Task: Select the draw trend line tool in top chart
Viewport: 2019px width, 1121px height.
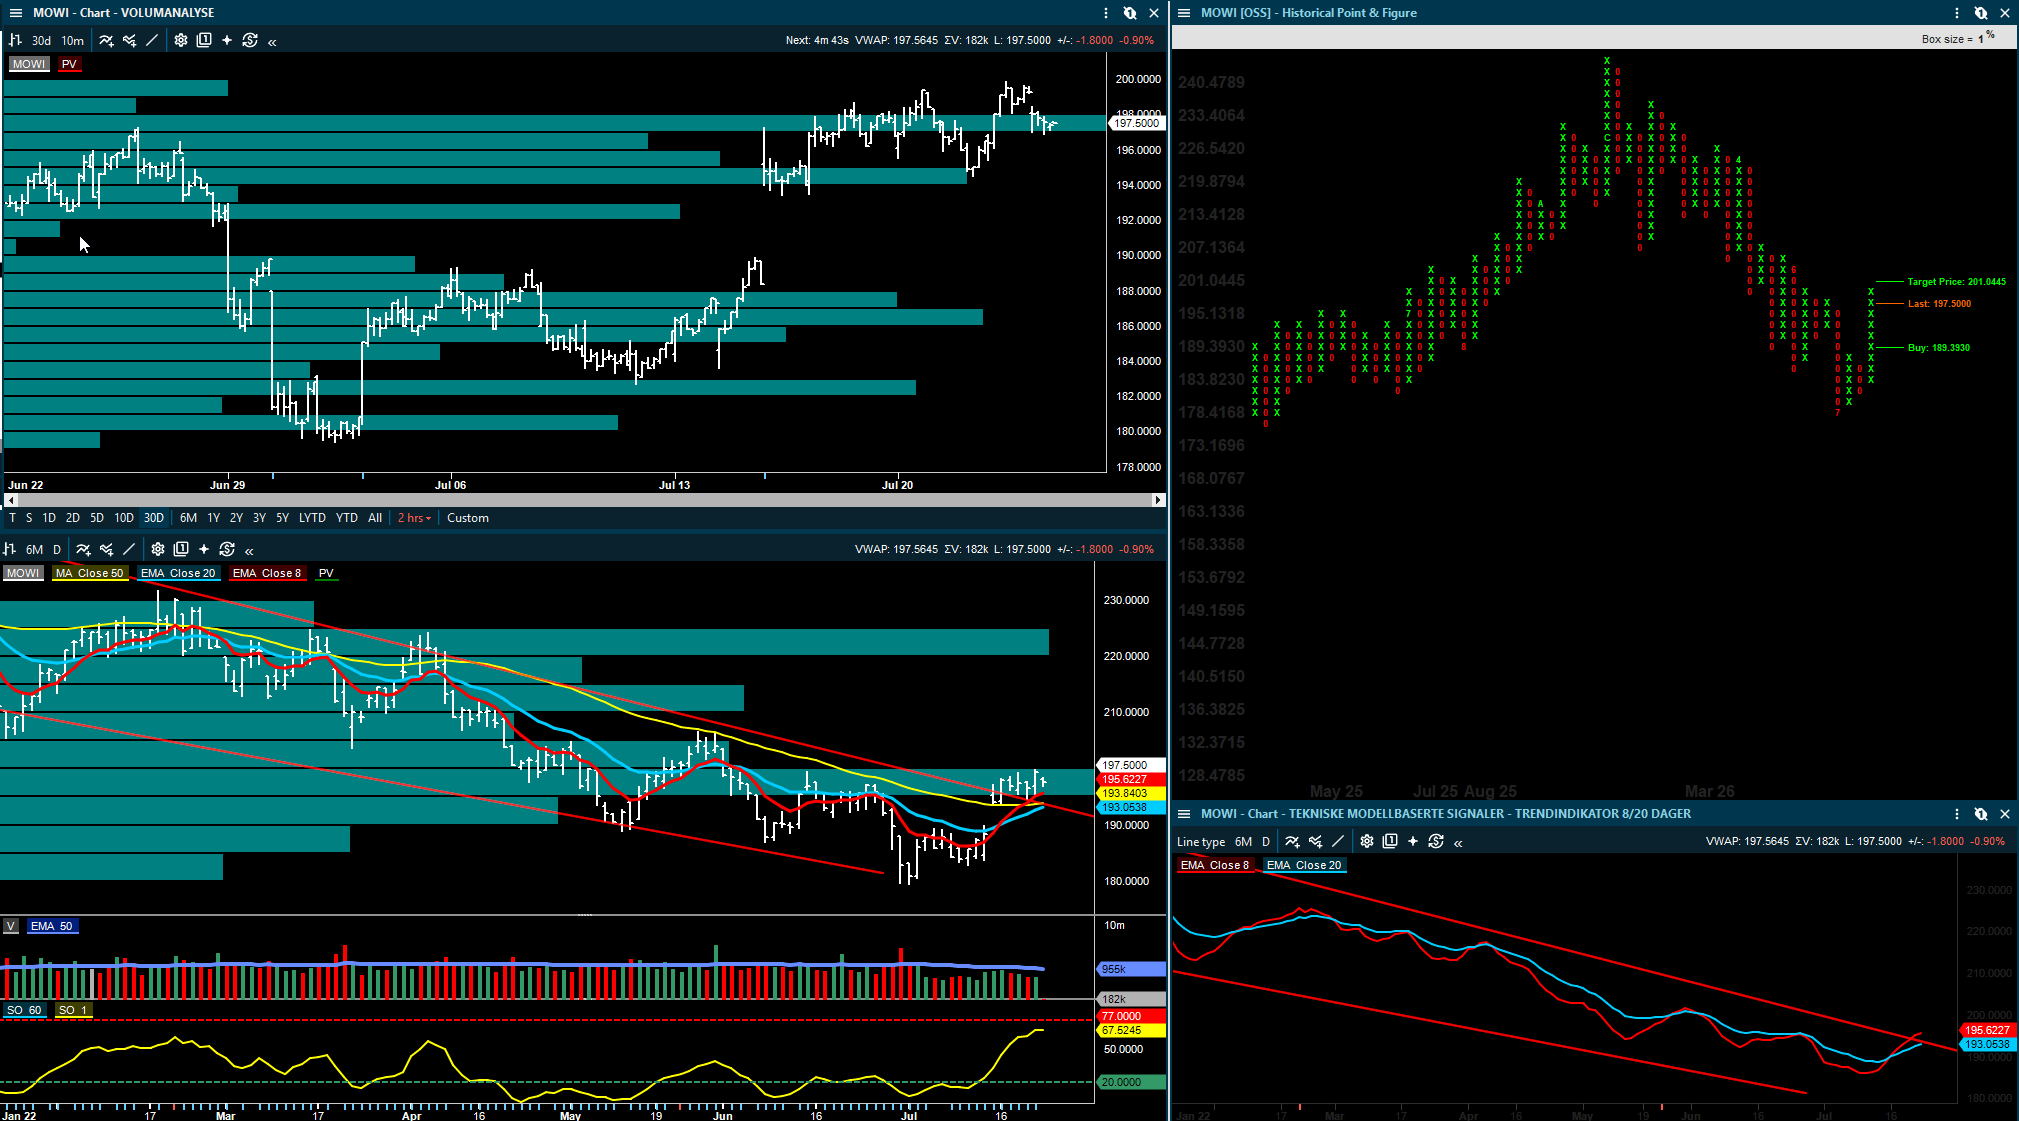Action: pos(152,40)
